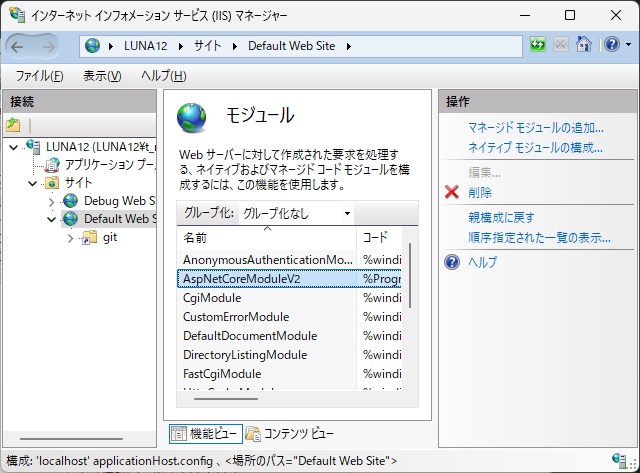Open breadcrumb arrow after Default Web Site
The height and width of the screenshot is (473, 640).
[349, 46]
